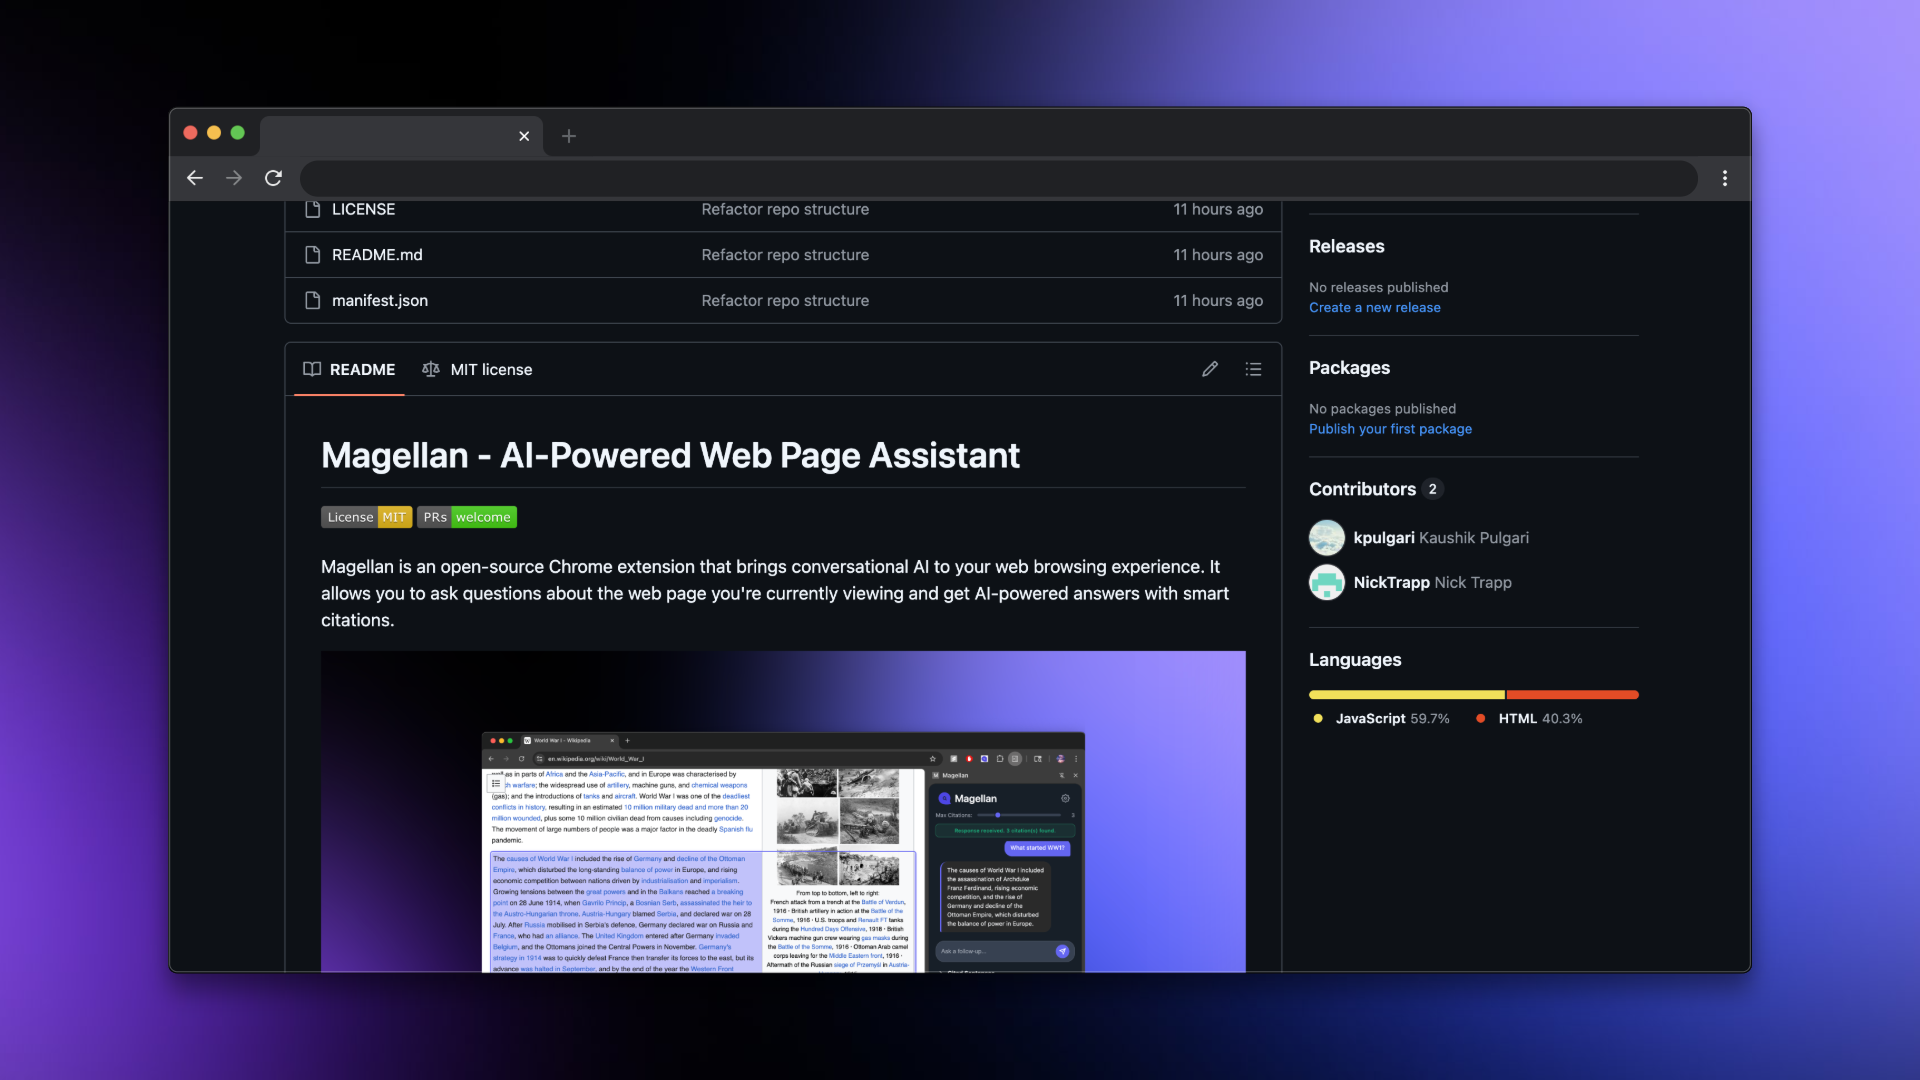This screenshot has height=1080, width=1920.
Task: Open the README.md file
Action: [377, 255]
